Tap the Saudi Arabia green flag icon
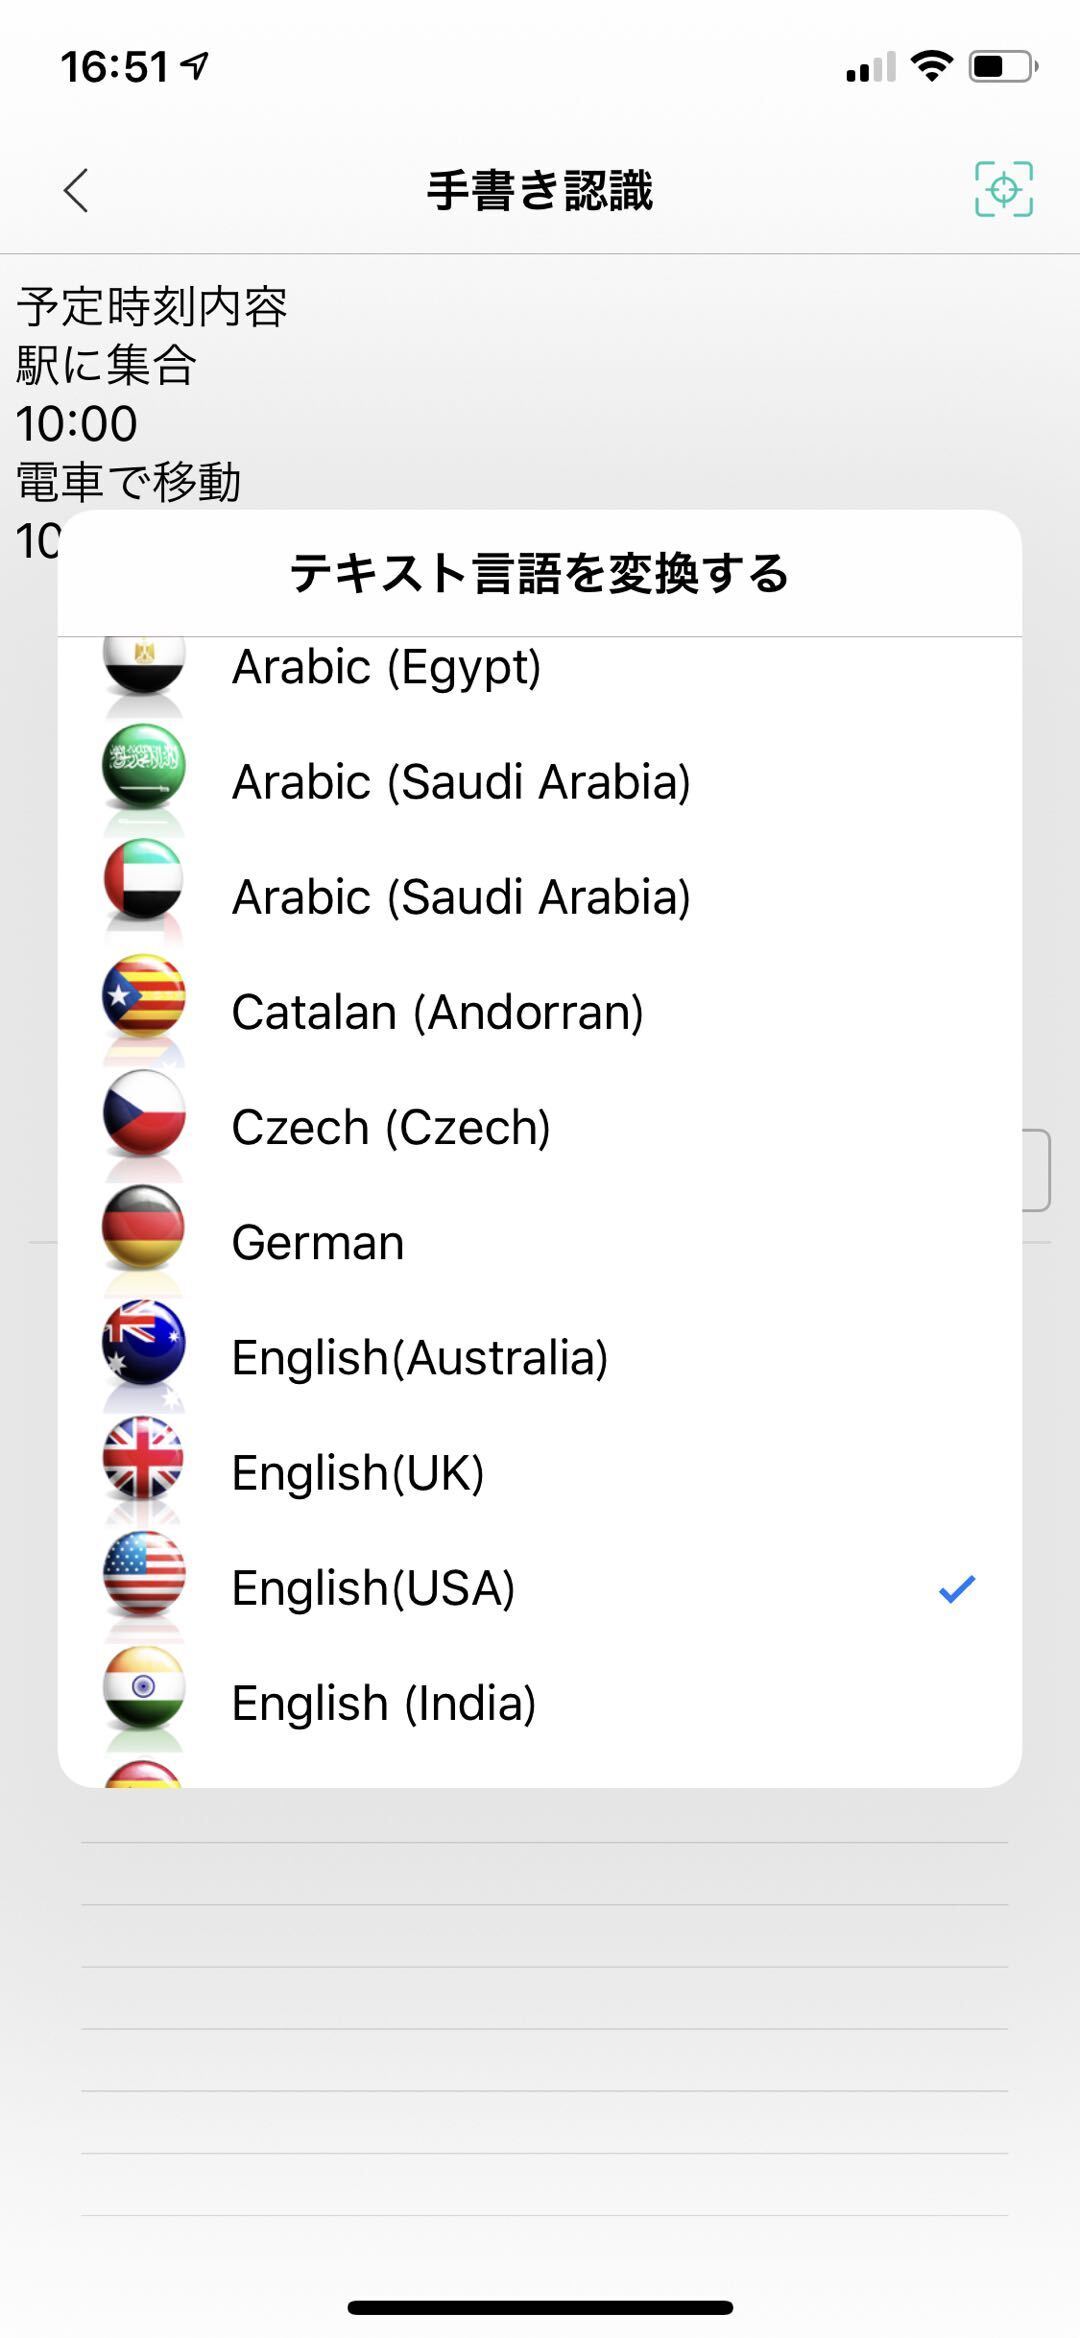Image resolution: width=1080 pixels, height=2338 pixels. pyautogui.click(x=144, y=767)
